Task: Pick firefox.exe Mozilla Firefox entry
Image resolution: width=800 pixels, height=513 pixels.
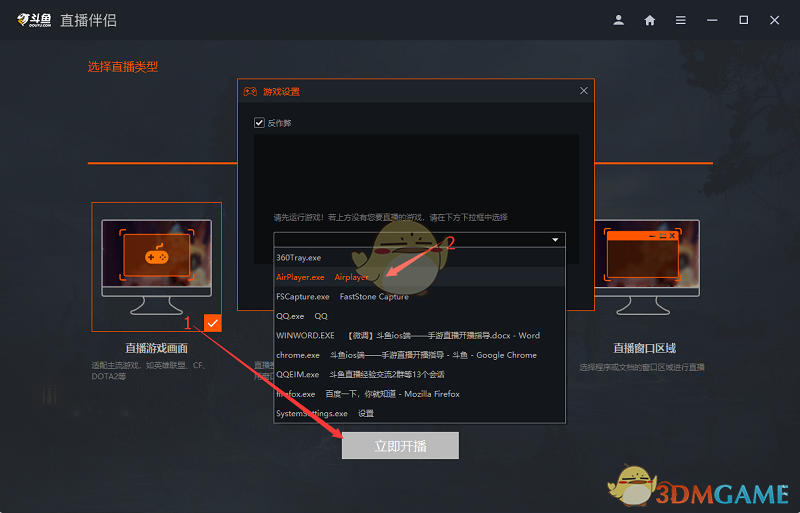Action: tap(419, 394)
